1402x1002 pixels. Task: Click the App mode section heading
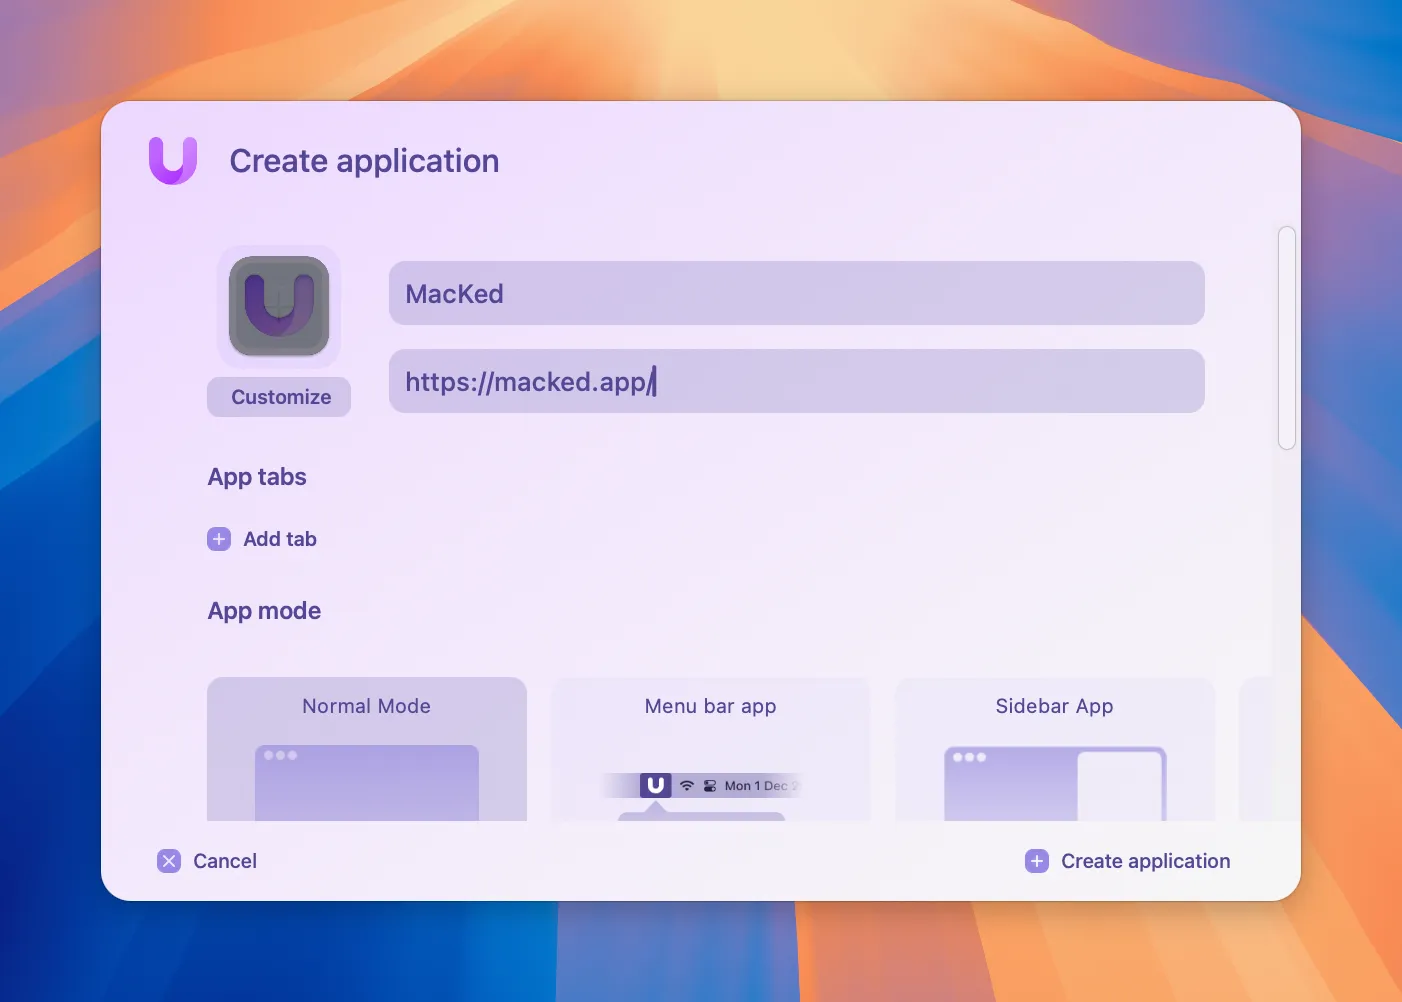click(264, 611)
